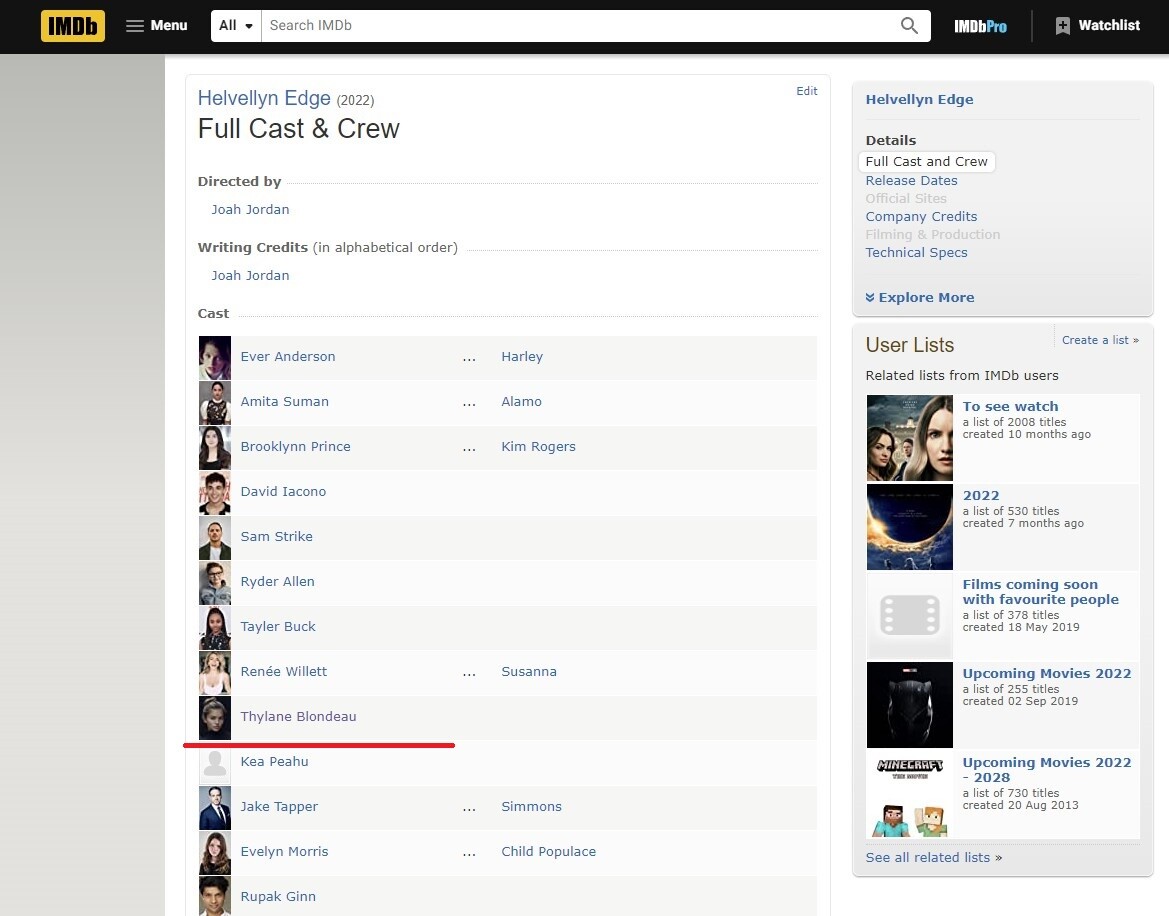Image resolution: width=1169 pixels, height=916 pixels.
Task: Click the To see watch list thumbnail
Action: pyautogui.click(x=910, y=438)
